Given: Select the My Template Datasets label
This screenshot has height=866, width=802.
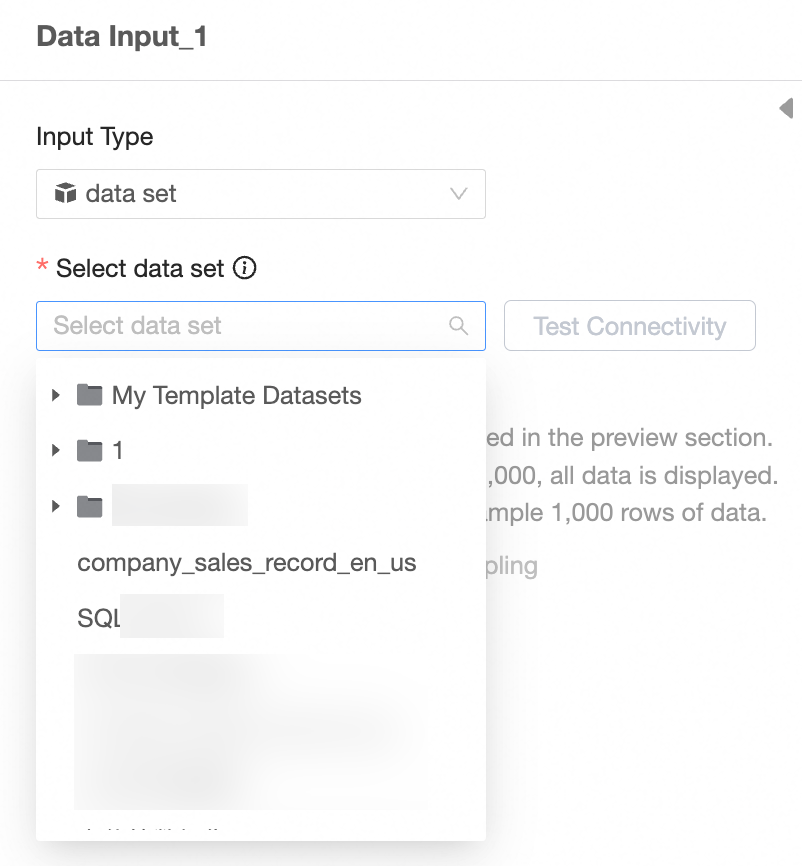Looking at the screenshot, I should click(x=236, y=396).
